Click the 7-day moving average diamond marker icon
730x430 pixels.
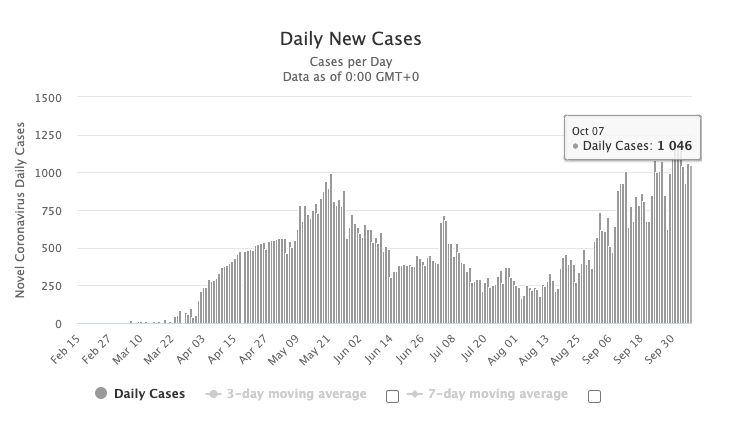(x=415, y=394)
